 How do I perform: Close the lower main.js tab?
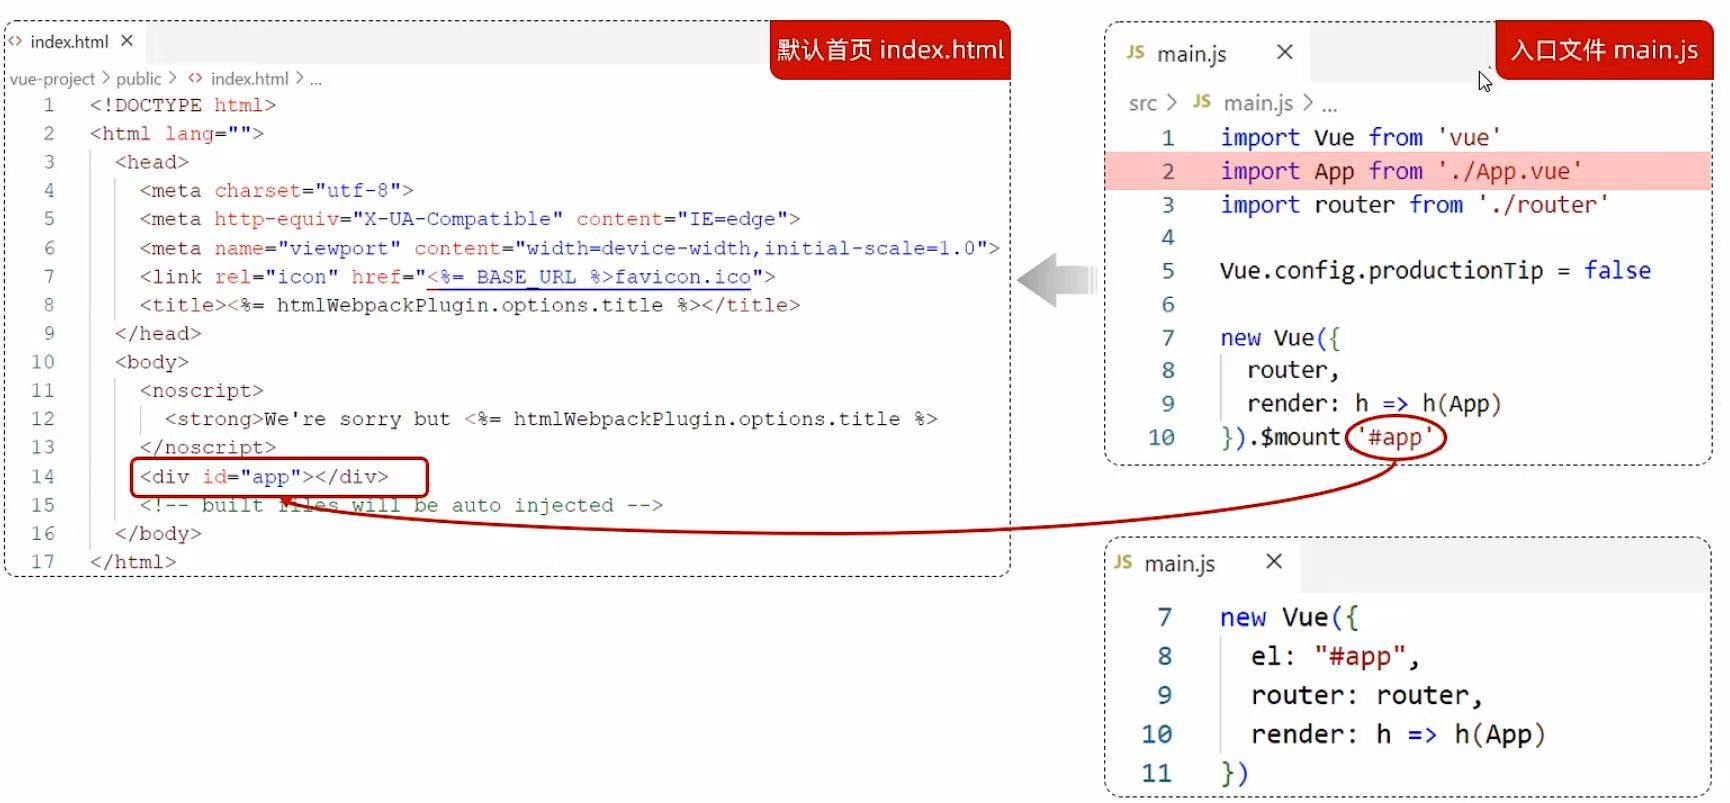click(x=1274, y=561)
